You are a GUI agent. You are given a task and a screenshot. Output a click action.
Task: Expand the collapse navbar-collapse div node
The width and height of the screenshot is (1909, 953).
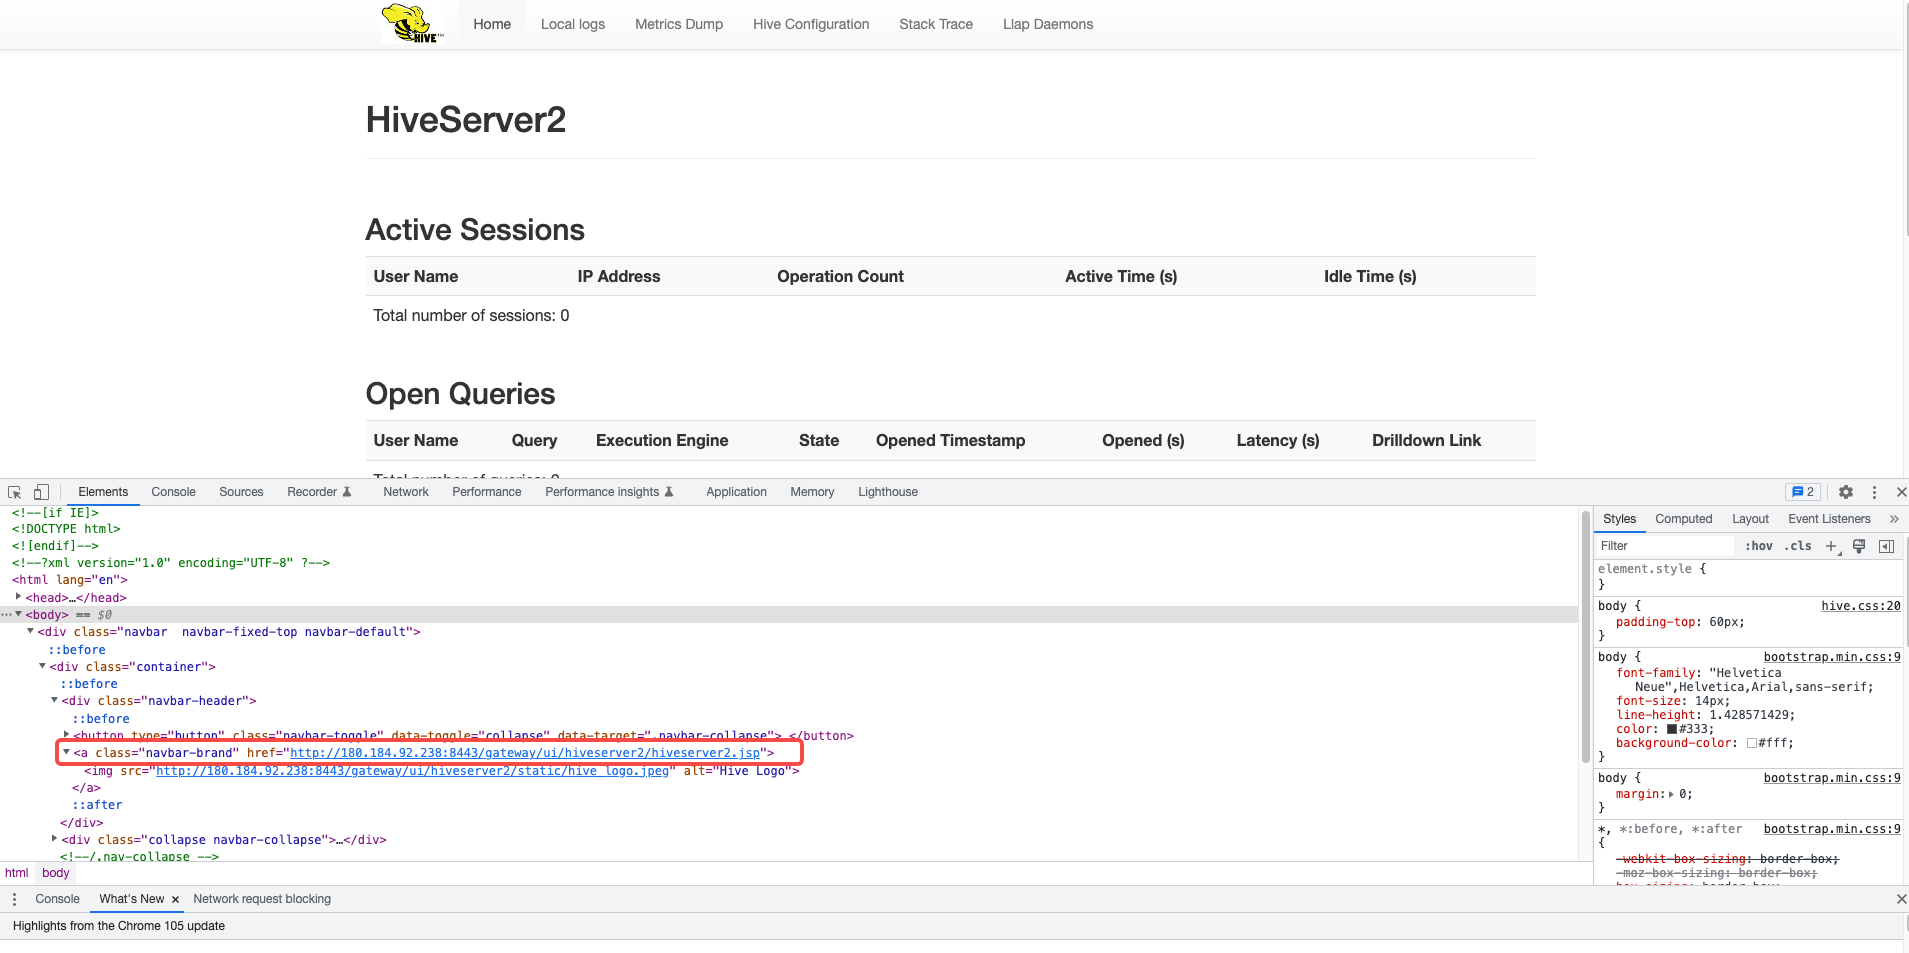click(x=54, y=839)
